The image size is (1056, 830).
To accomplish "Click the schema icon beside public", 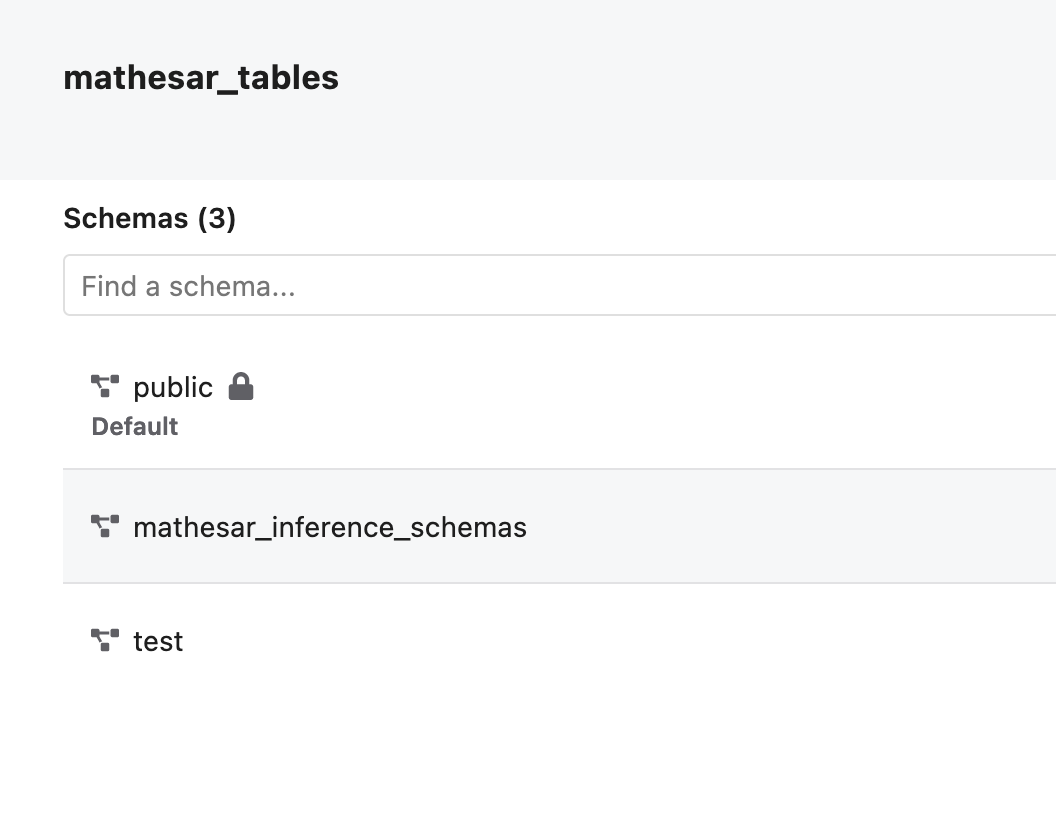I will [104, 387].
